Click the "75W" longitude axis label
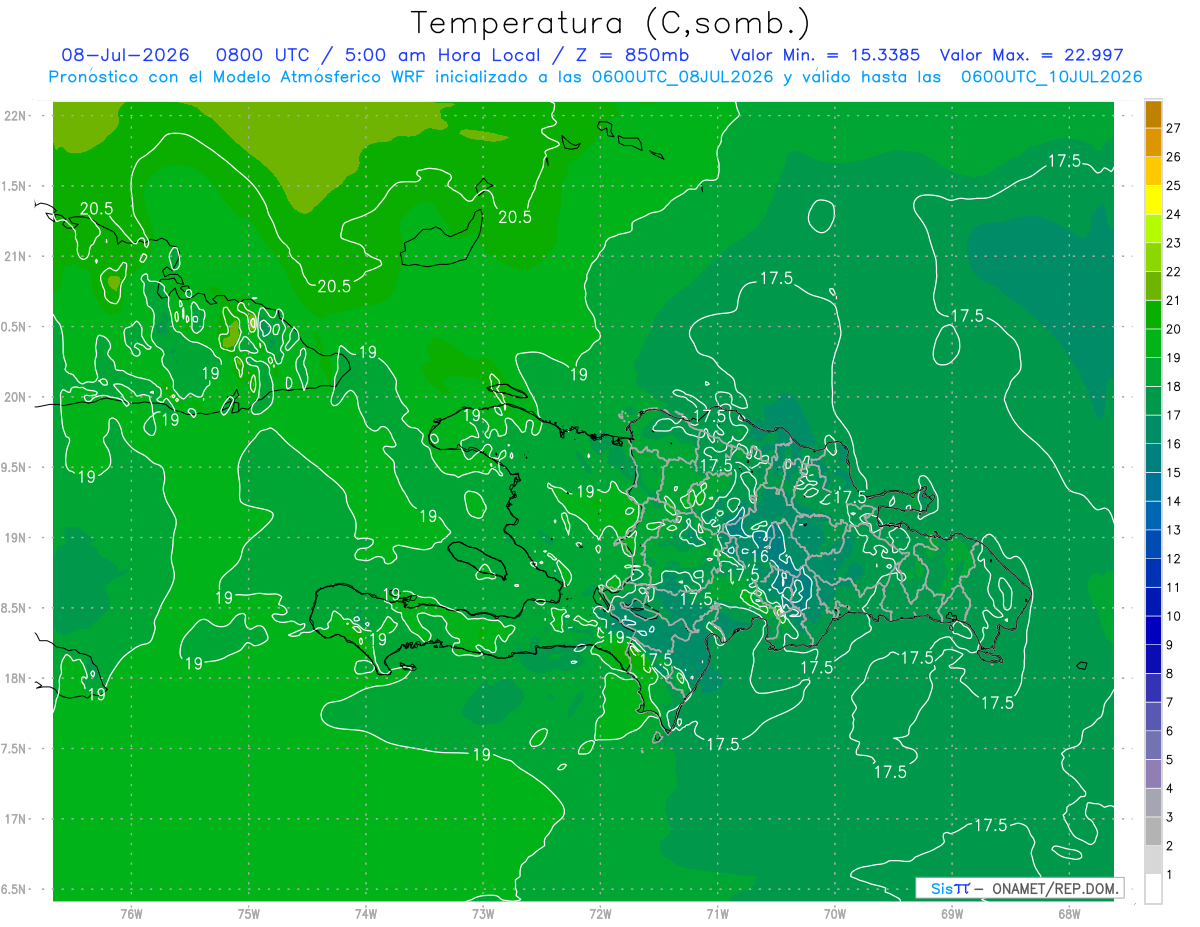The width and height of the screenshot is (1200, 927). 249,913
